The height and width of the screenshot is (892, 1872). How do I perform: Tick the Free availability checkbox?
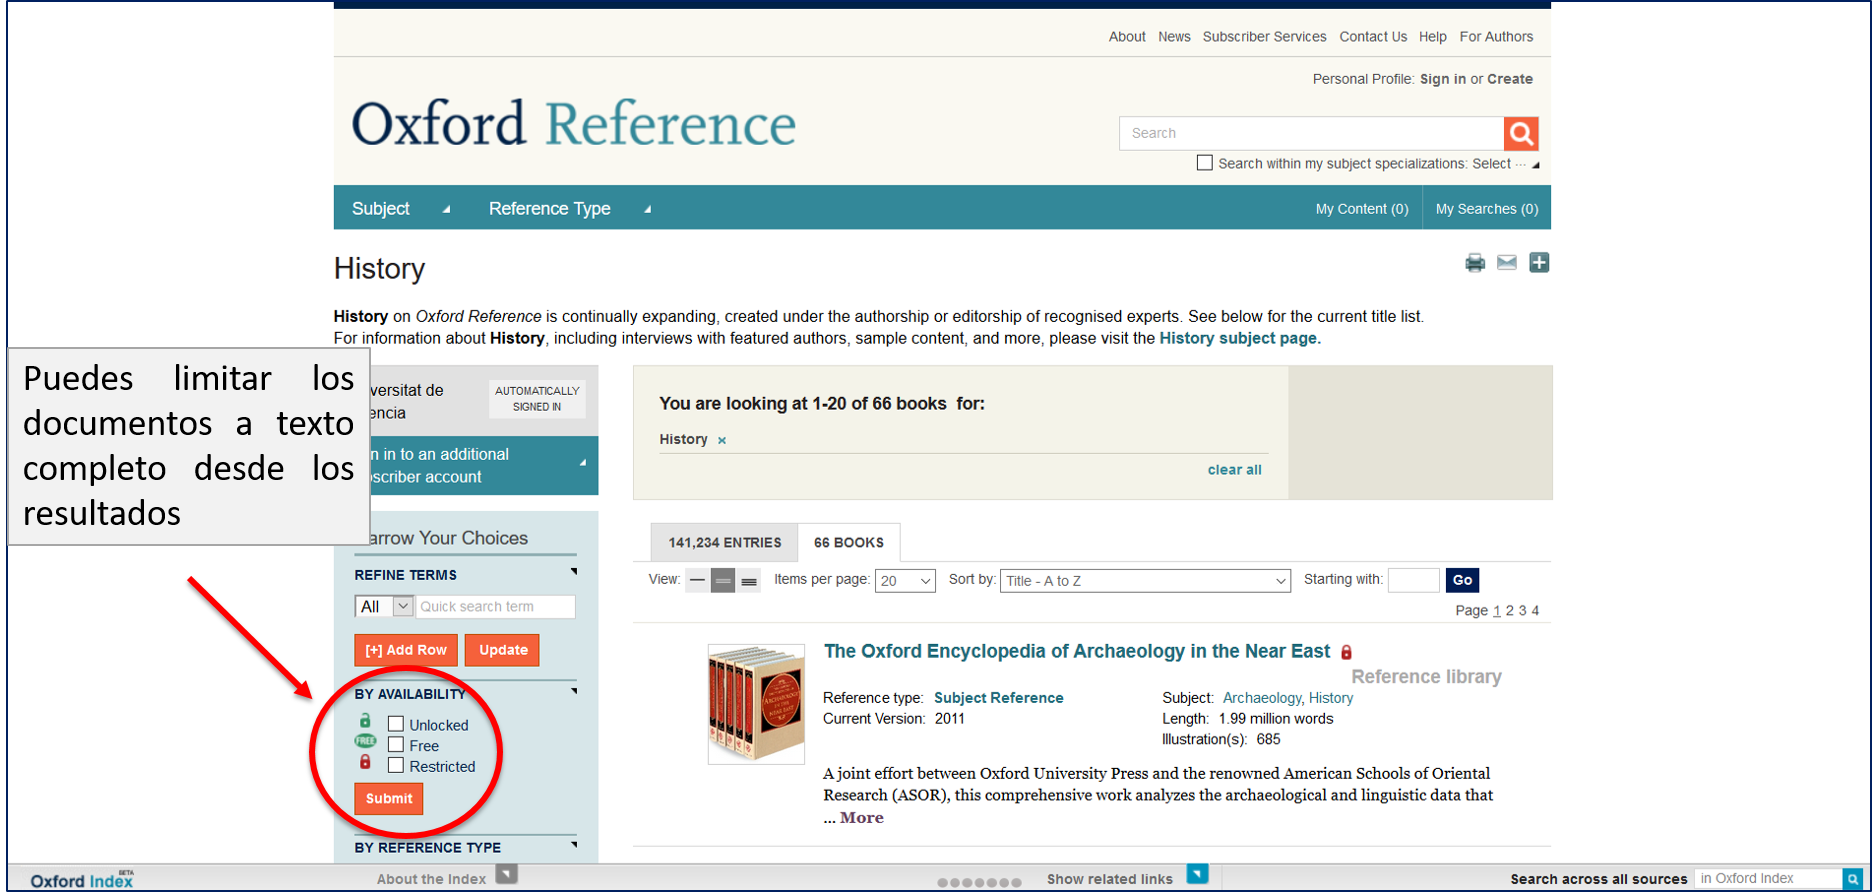(x=396, y=745)
